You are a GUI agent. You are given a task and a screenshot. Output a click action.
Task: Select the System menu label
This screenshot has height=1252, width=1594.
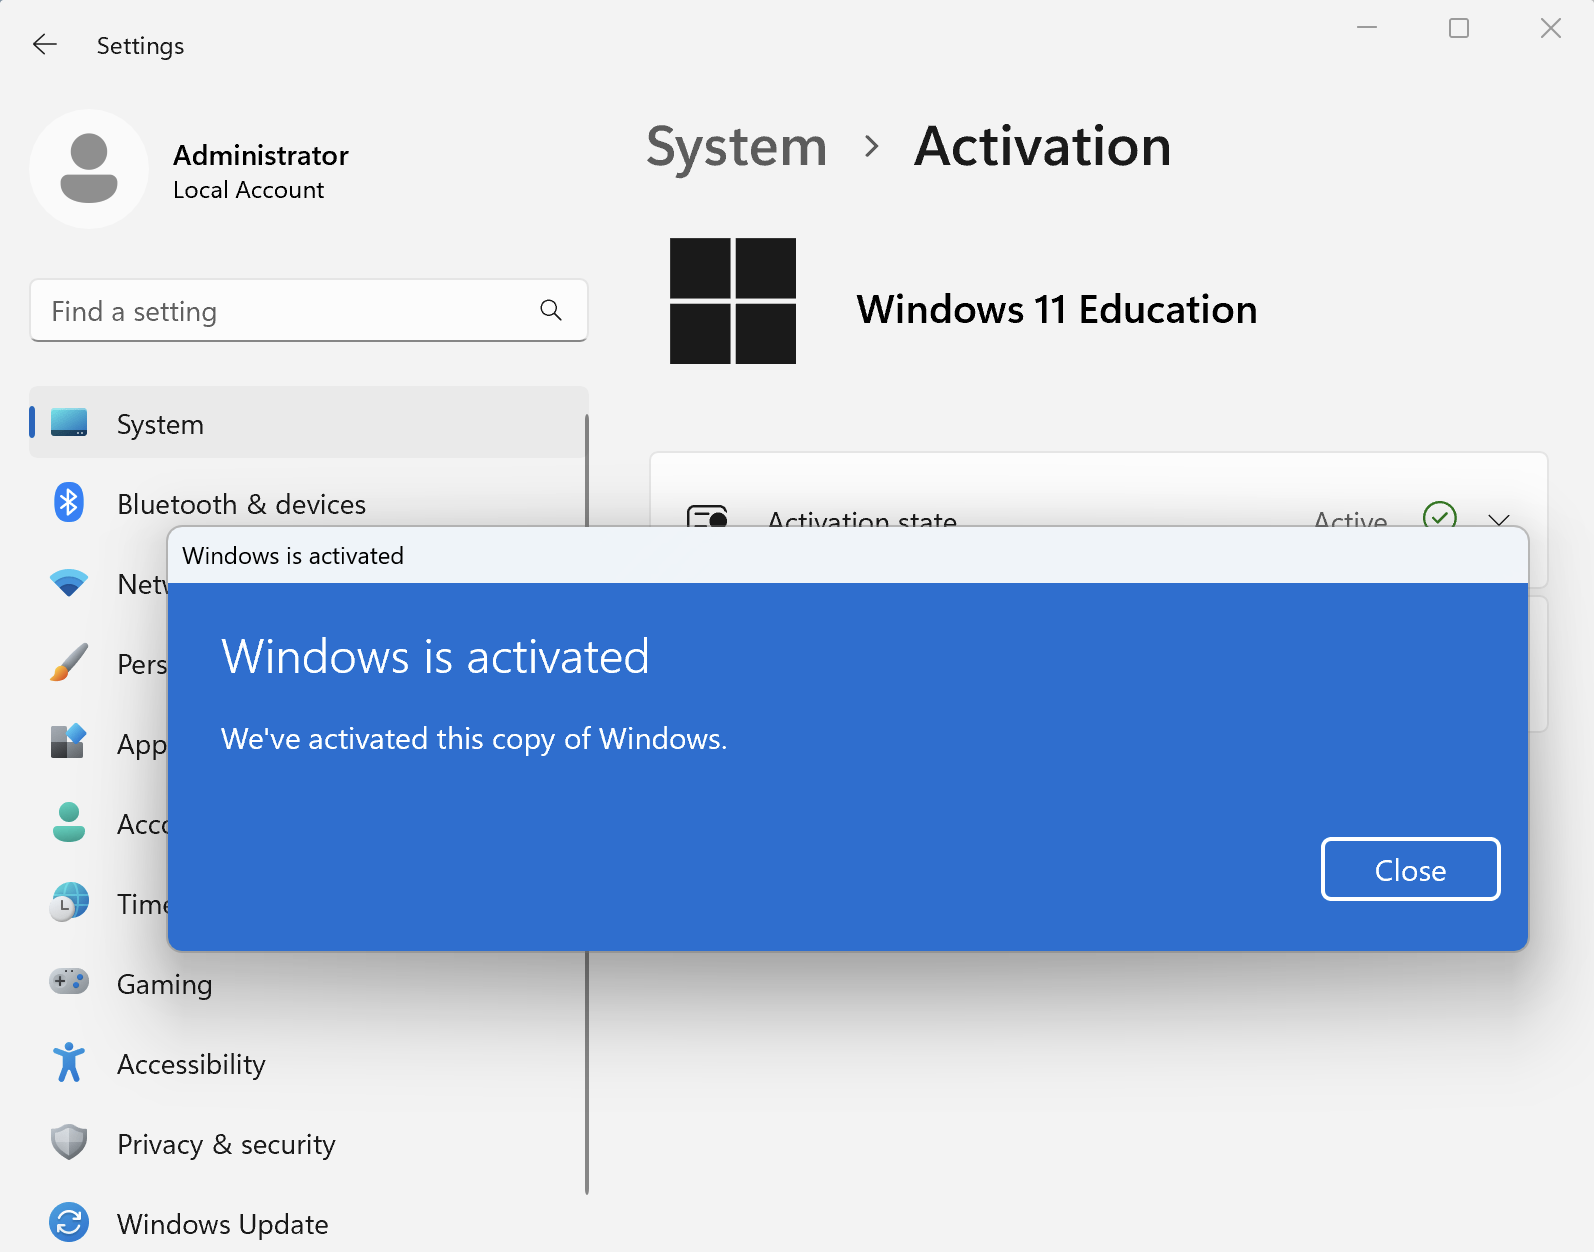point(160,424)
